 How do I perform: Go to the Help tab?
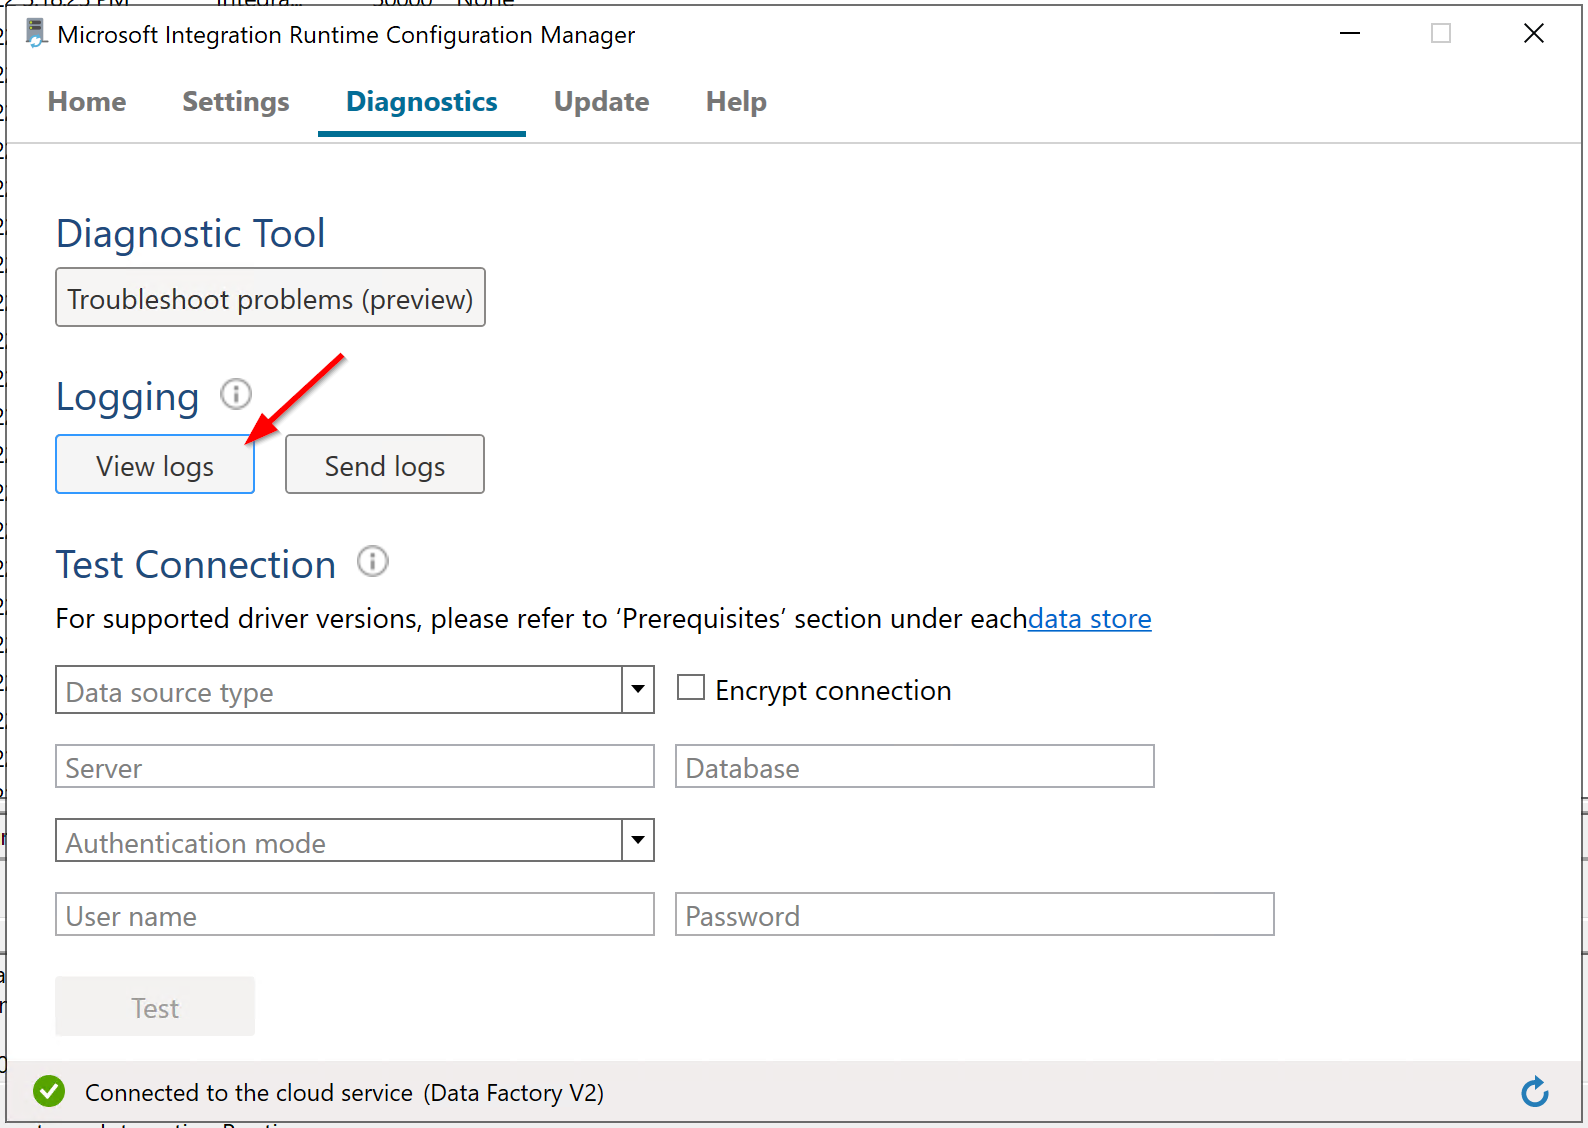pyautogui.click(x=736, y=102)
